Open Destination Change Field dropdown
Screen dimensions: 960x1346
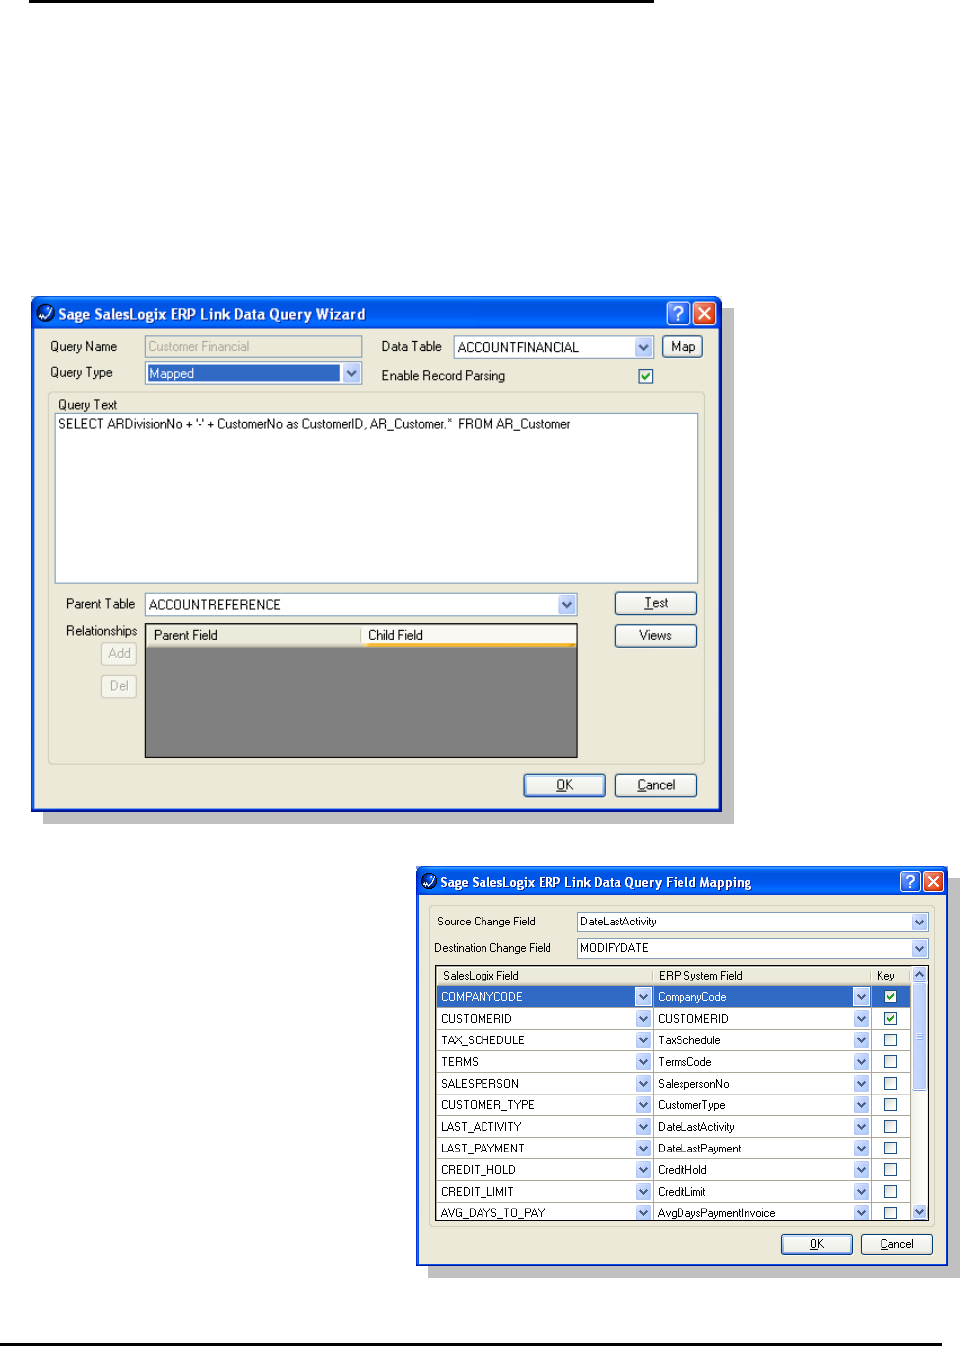tap(919, 948)
